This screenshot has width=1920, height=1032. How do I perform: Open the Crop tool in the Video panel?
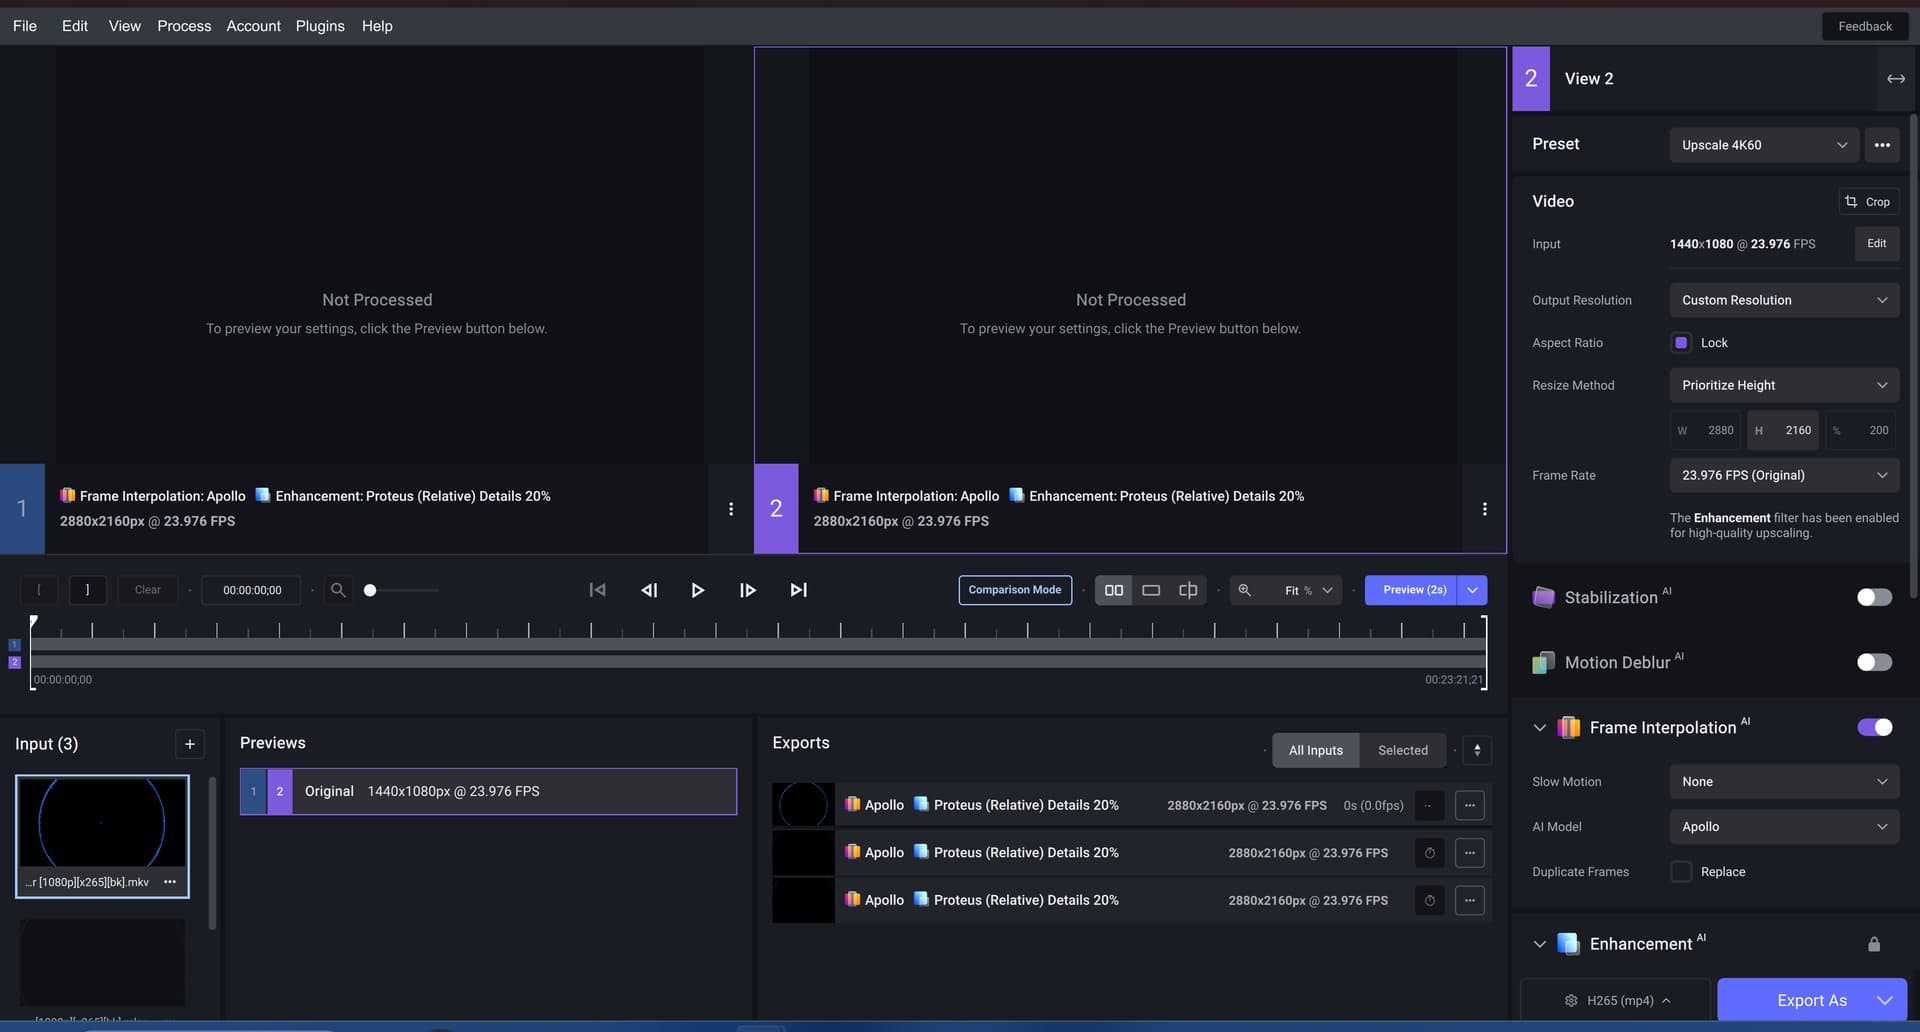(x=1869, y=201)
